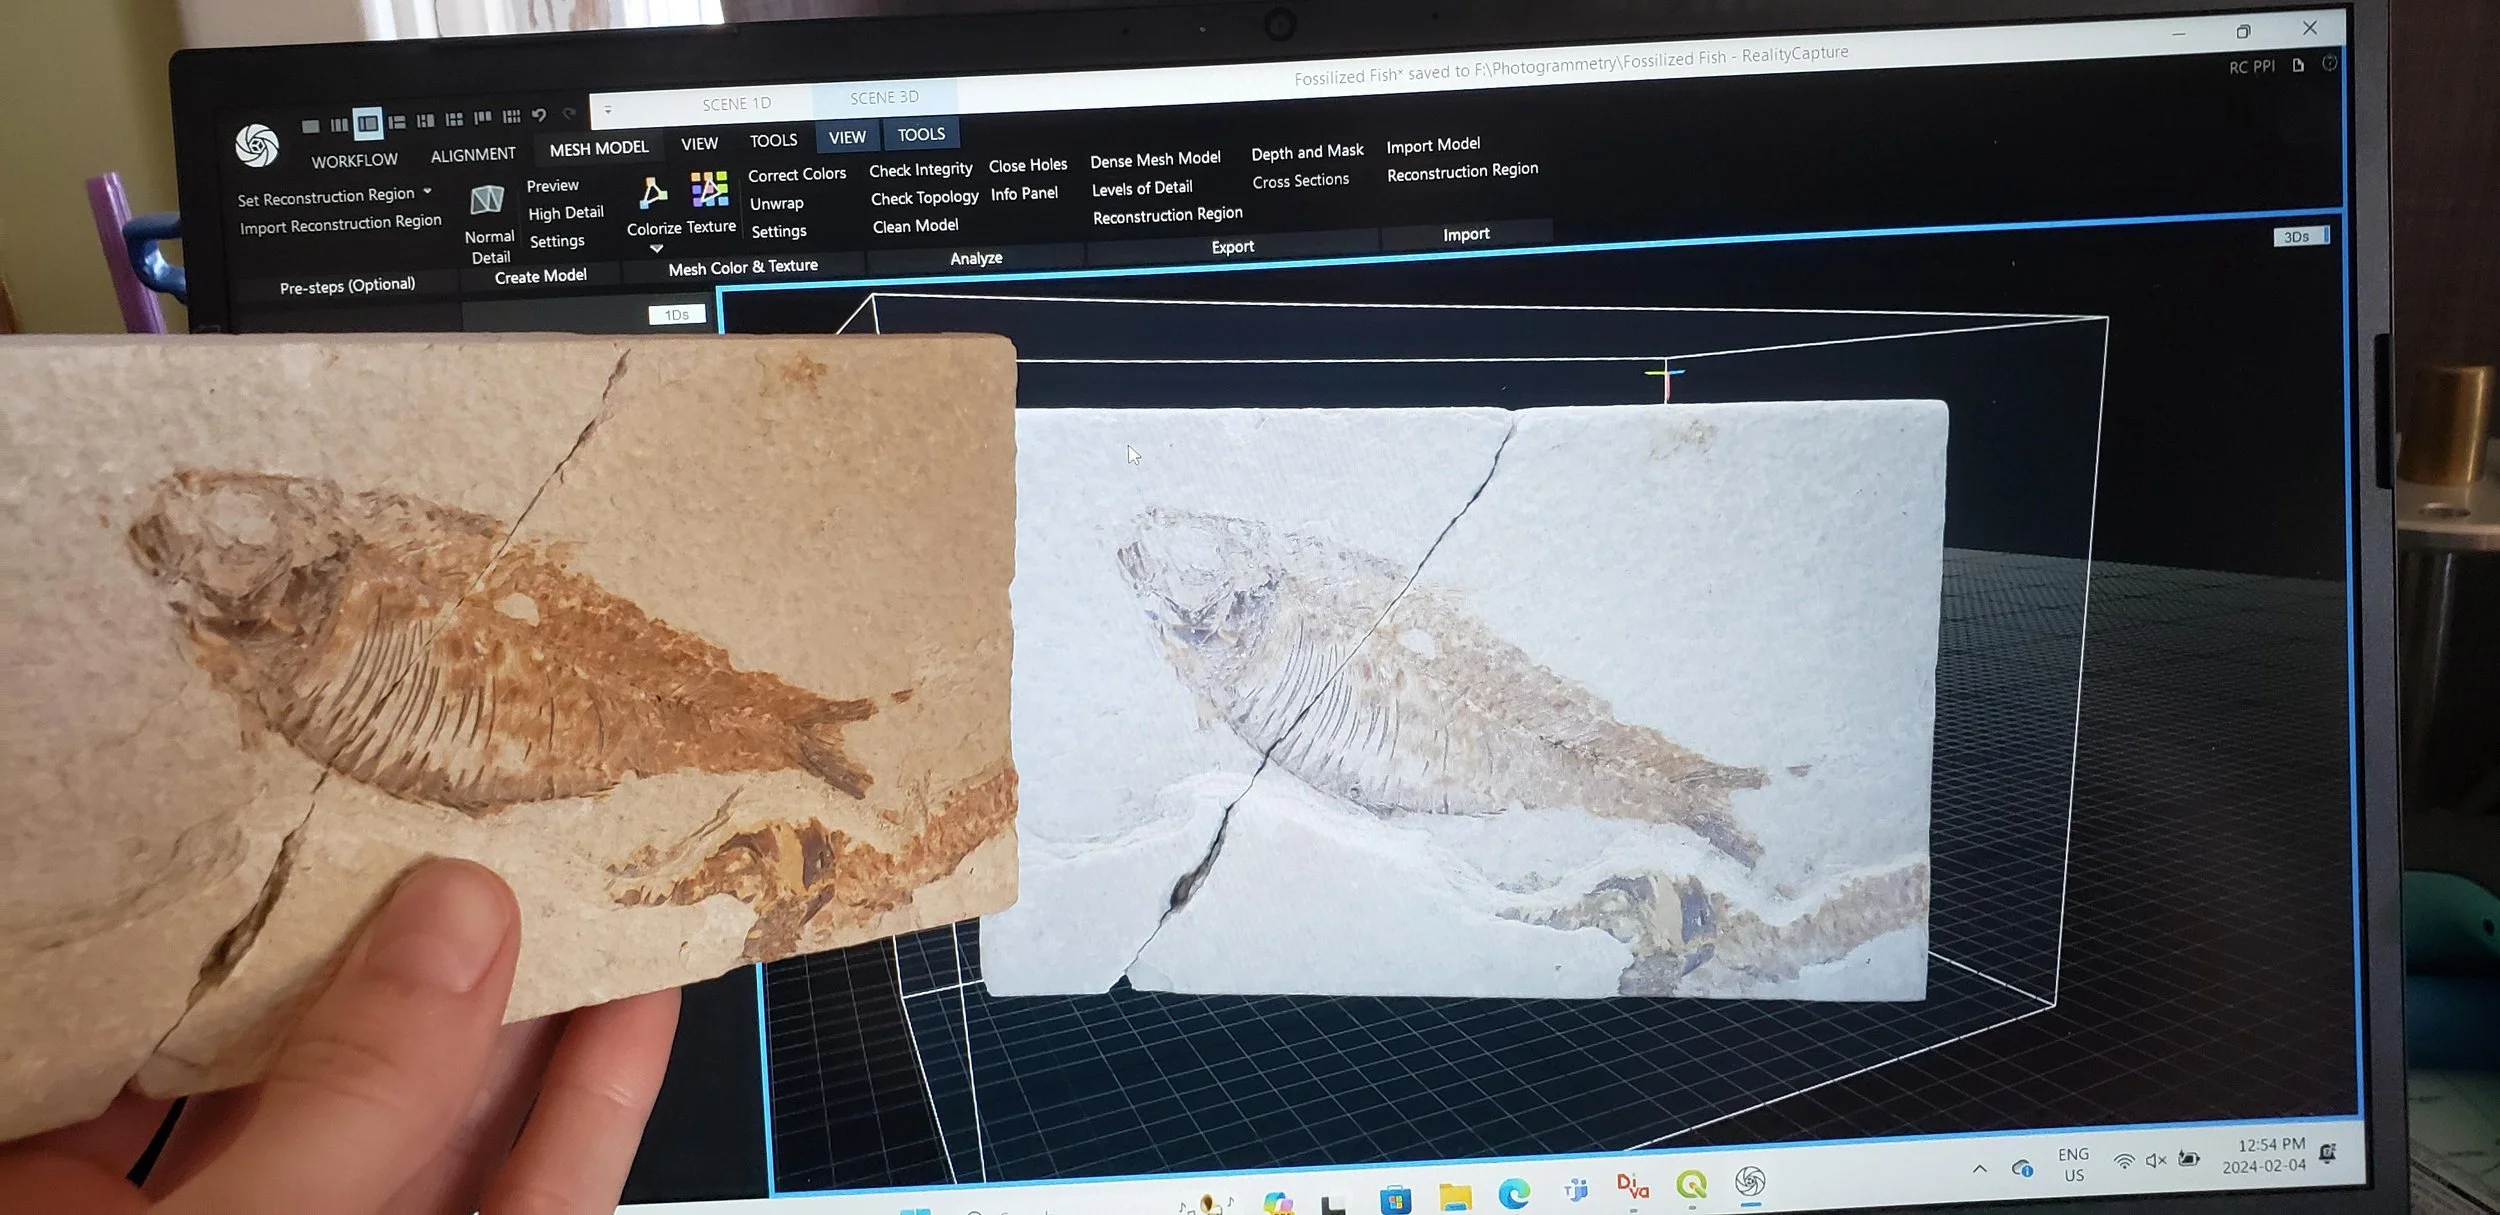Expand the Set Reconstruction Region dropdown

coord(428,191)
